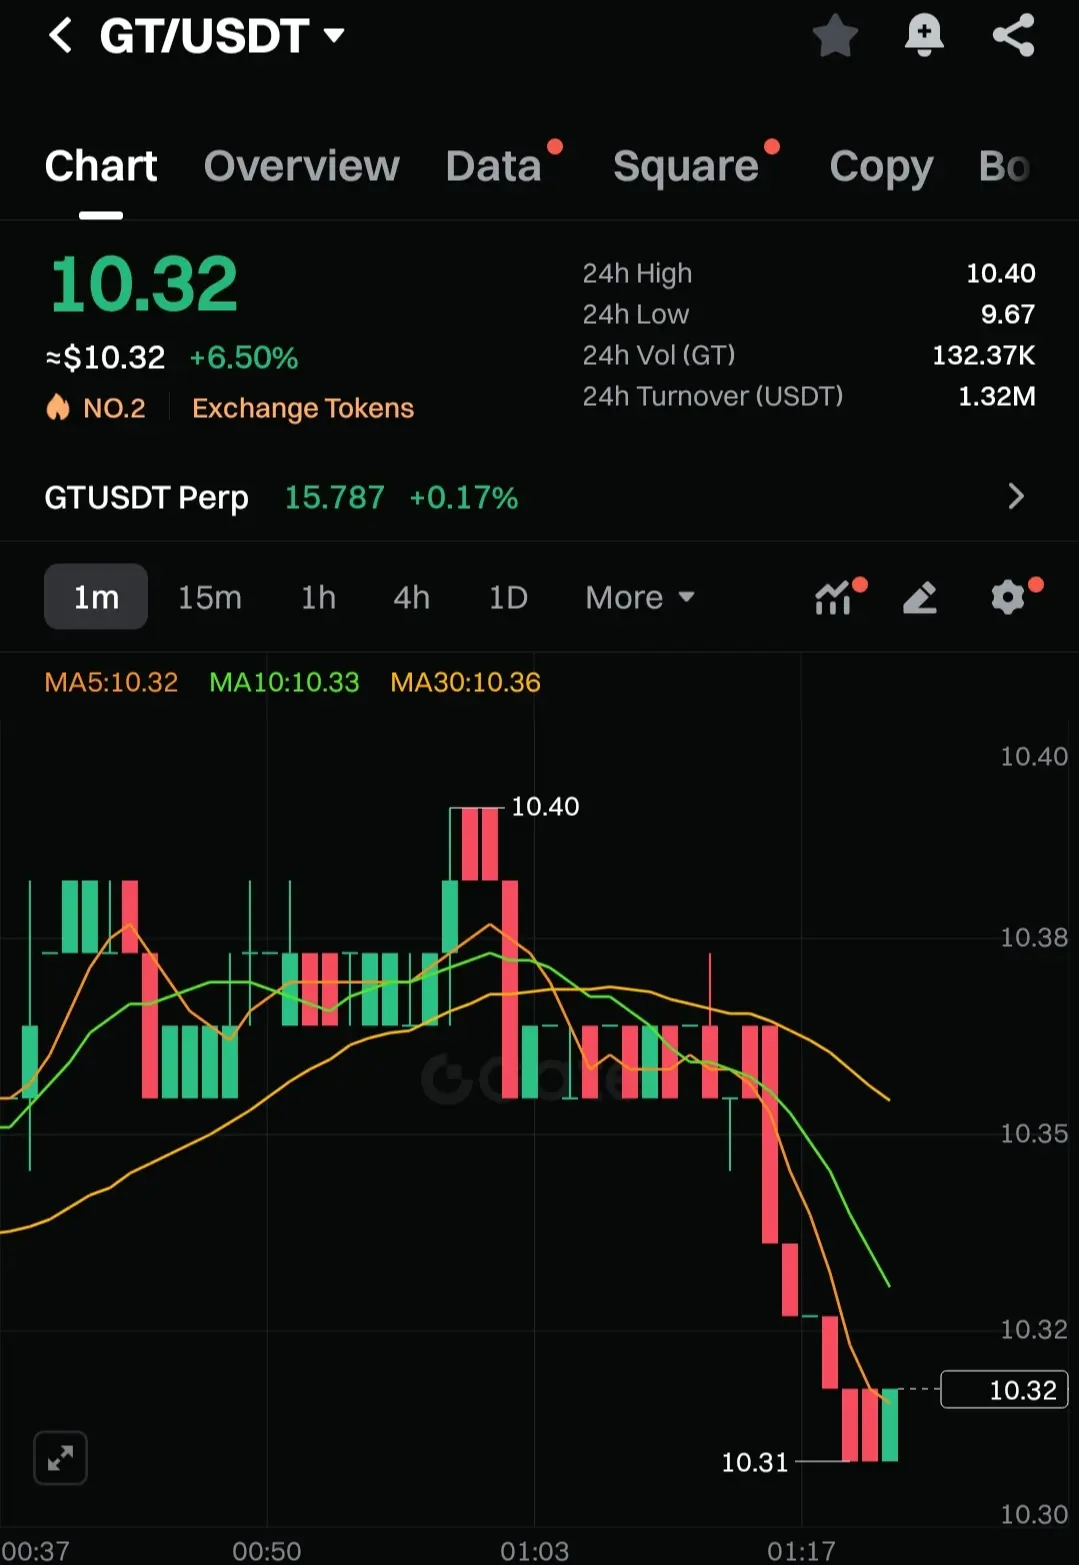Viewport: 1079px width, 1565px height.
Task: Tap the 00:50 time axis label
Action: pyautogui.click(x=267, y=1550)
